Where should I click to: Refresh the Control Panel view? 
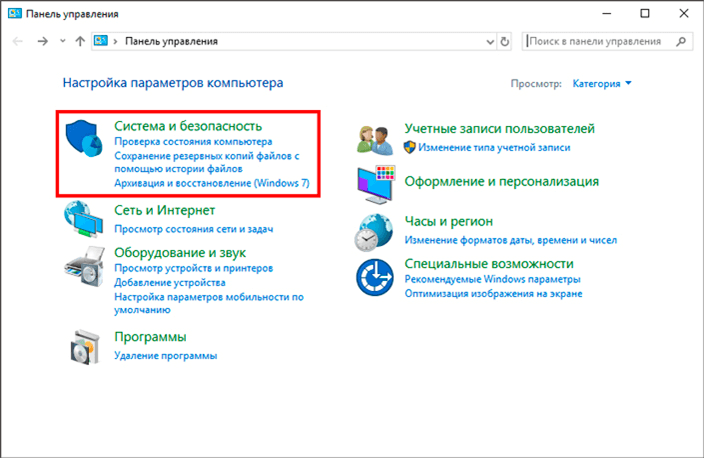point(505,41)
